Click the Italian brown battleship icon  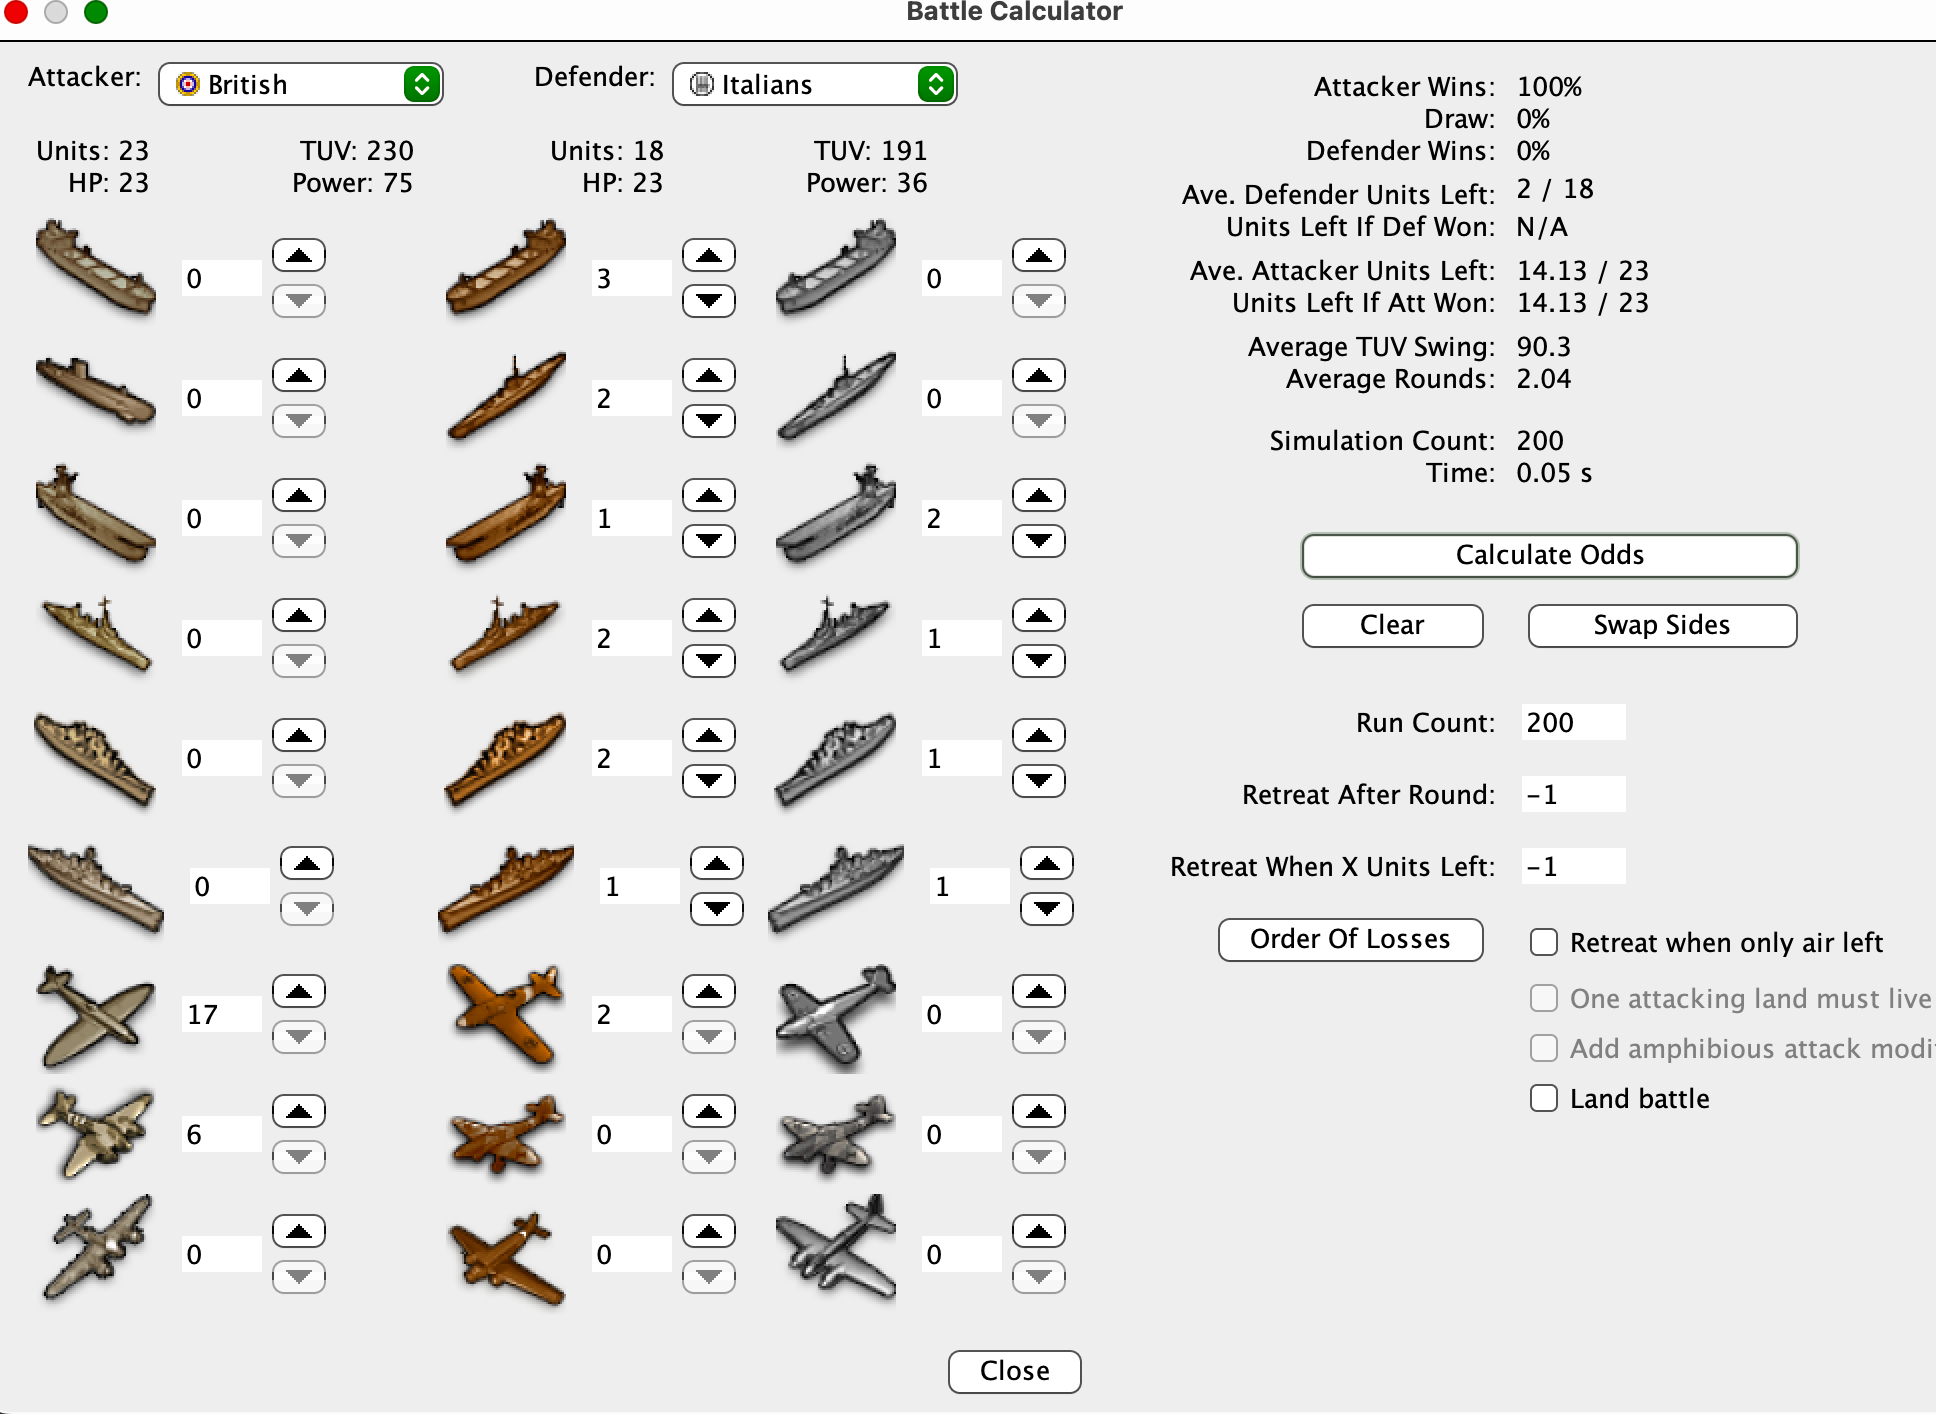pyautogui.click(x=505, y=886)
